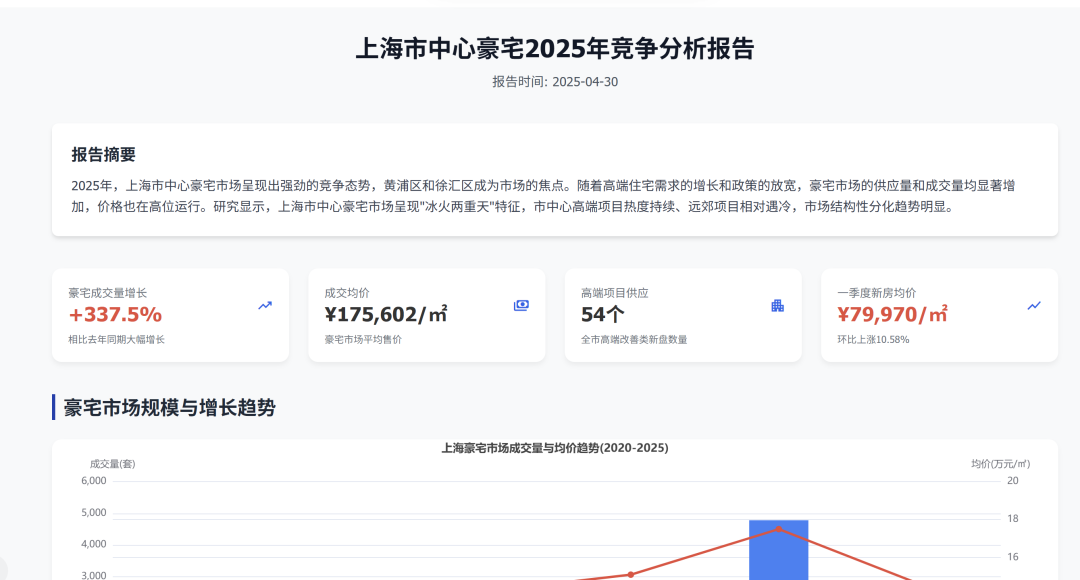
Task: Click the 6,000 left axis tick label
Action: click(x=94, y=481)
